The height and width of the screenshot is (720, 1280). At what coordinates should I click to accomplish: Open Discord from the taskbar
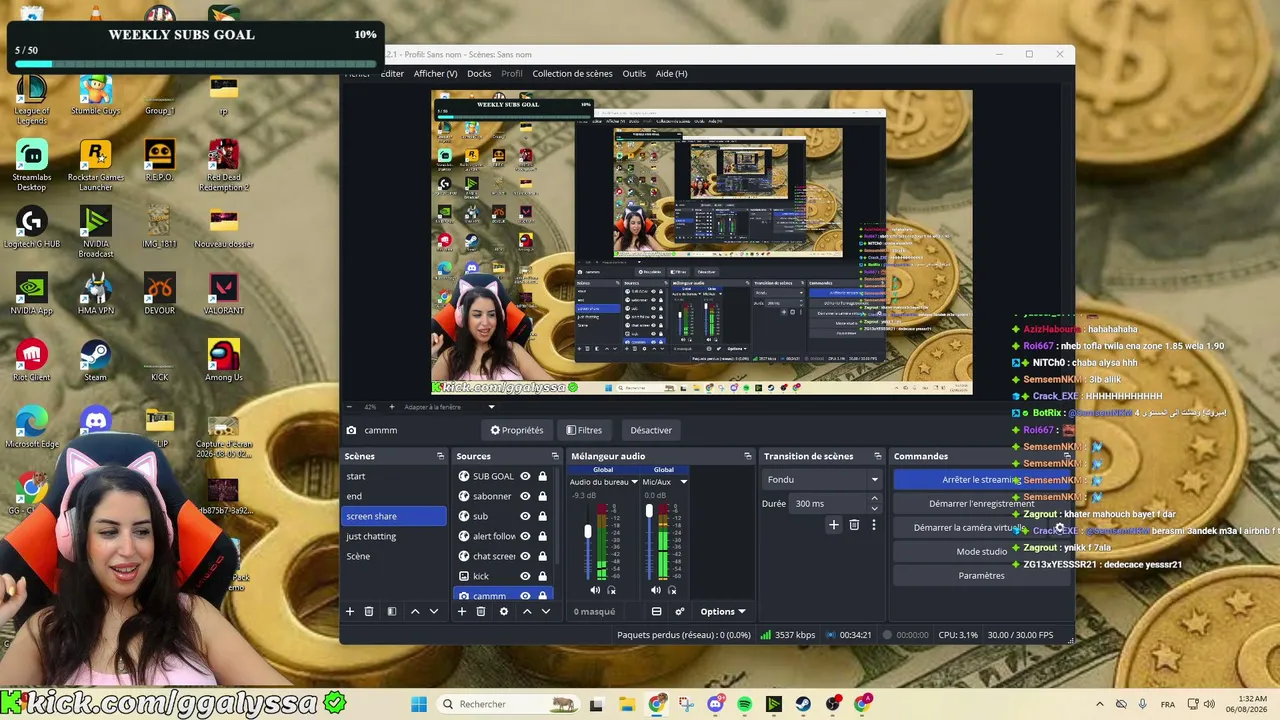pos(715,704)
